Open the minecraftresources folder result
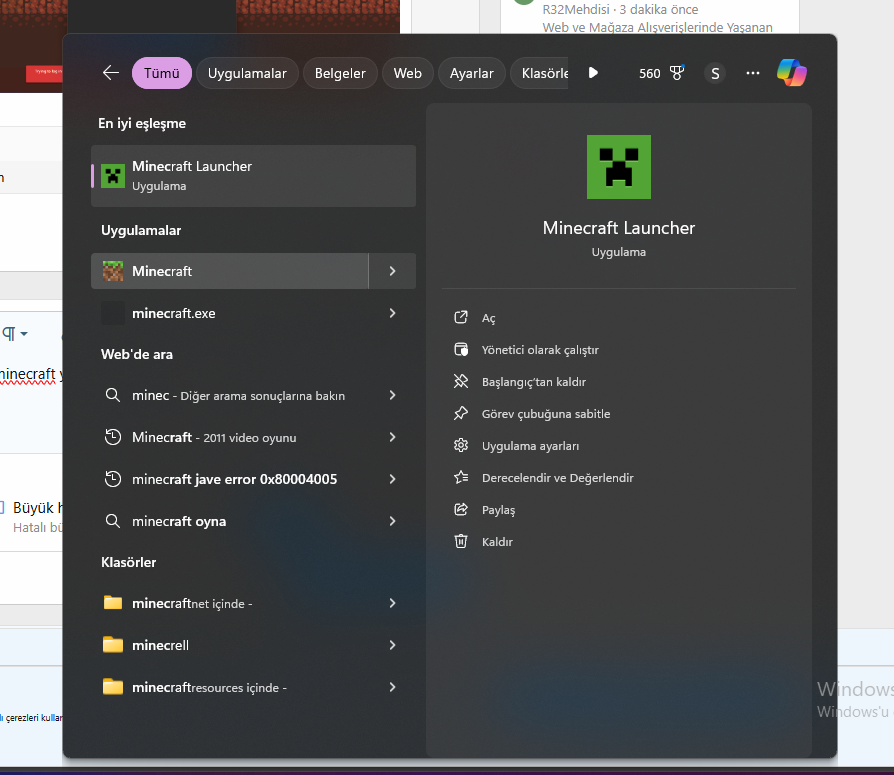This screenshot has width=894, height=775. (230, 687)
